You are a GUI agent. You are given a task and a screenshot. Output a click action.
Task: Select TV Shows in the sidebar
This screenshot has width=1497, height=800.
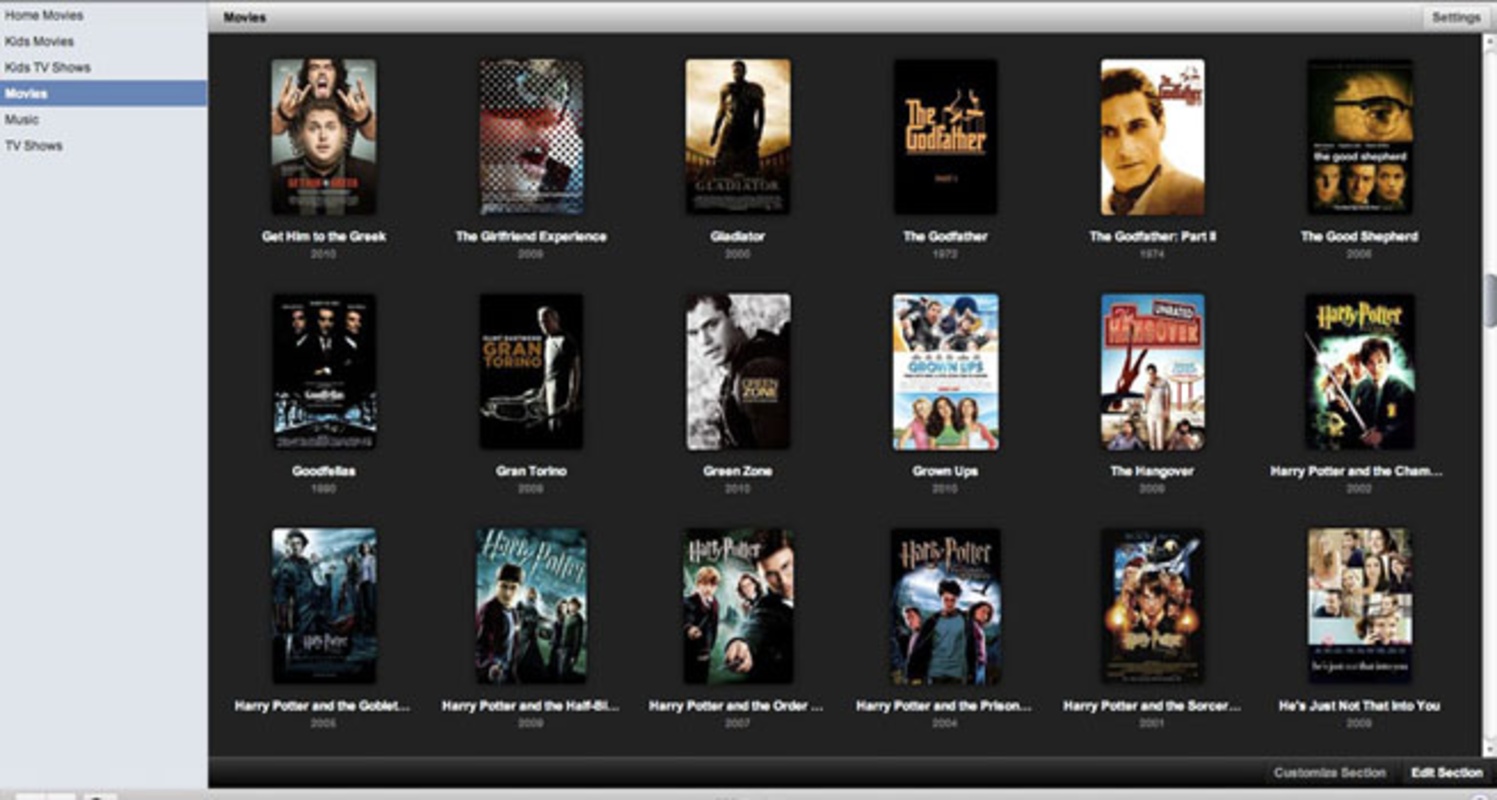(33, 146)
